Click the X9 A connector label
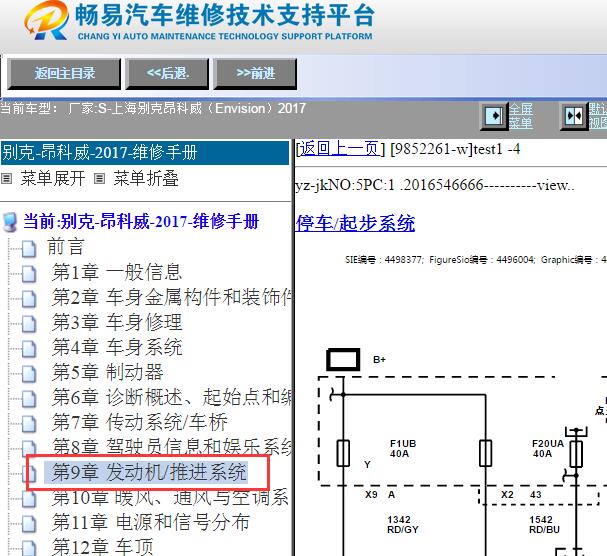This screenshot has width=607, height=556. pyautogui.click(x=380, y=494)
